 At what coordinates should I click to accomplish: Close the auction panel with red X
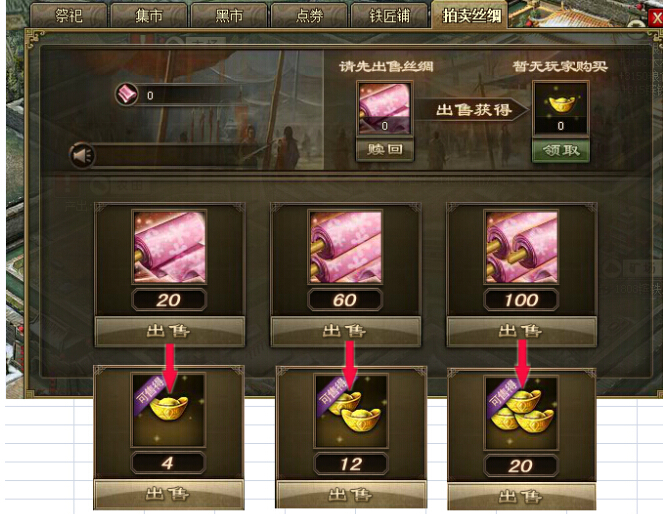click(x=656, y=18)
